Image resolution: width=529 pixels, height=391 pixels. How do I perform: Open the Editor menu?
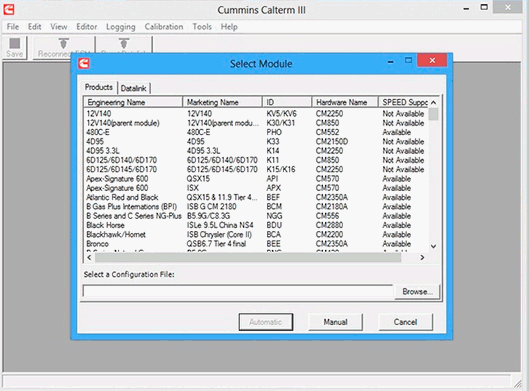tap(87, 27)
